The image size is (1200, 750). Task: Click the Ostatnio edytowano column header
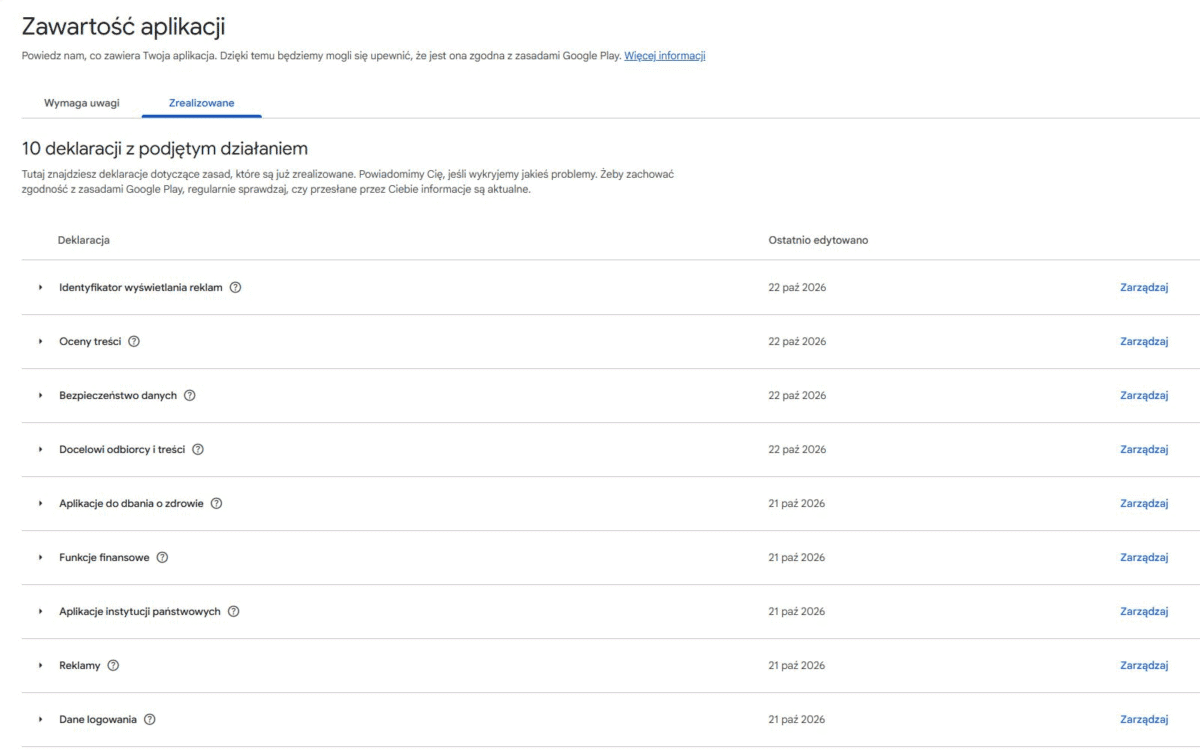(x=818, y=240)
